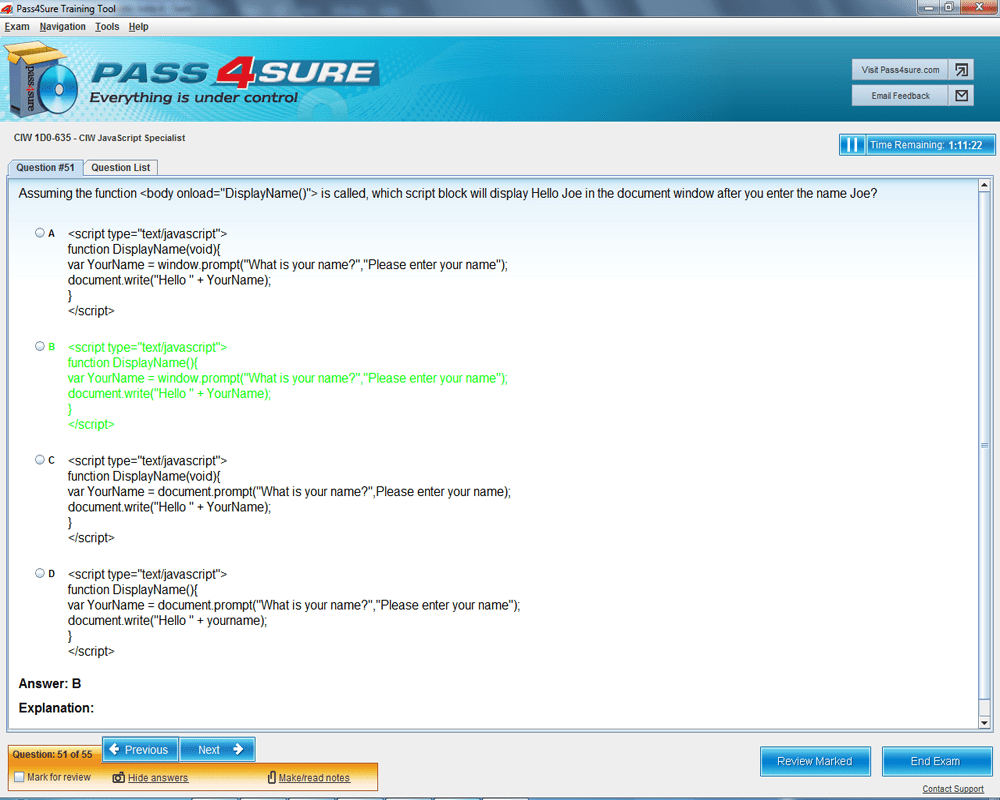Click the 'Everything is under control' slogan
The height and width of the screenshot is (800, 1000).
click(193, 98)
